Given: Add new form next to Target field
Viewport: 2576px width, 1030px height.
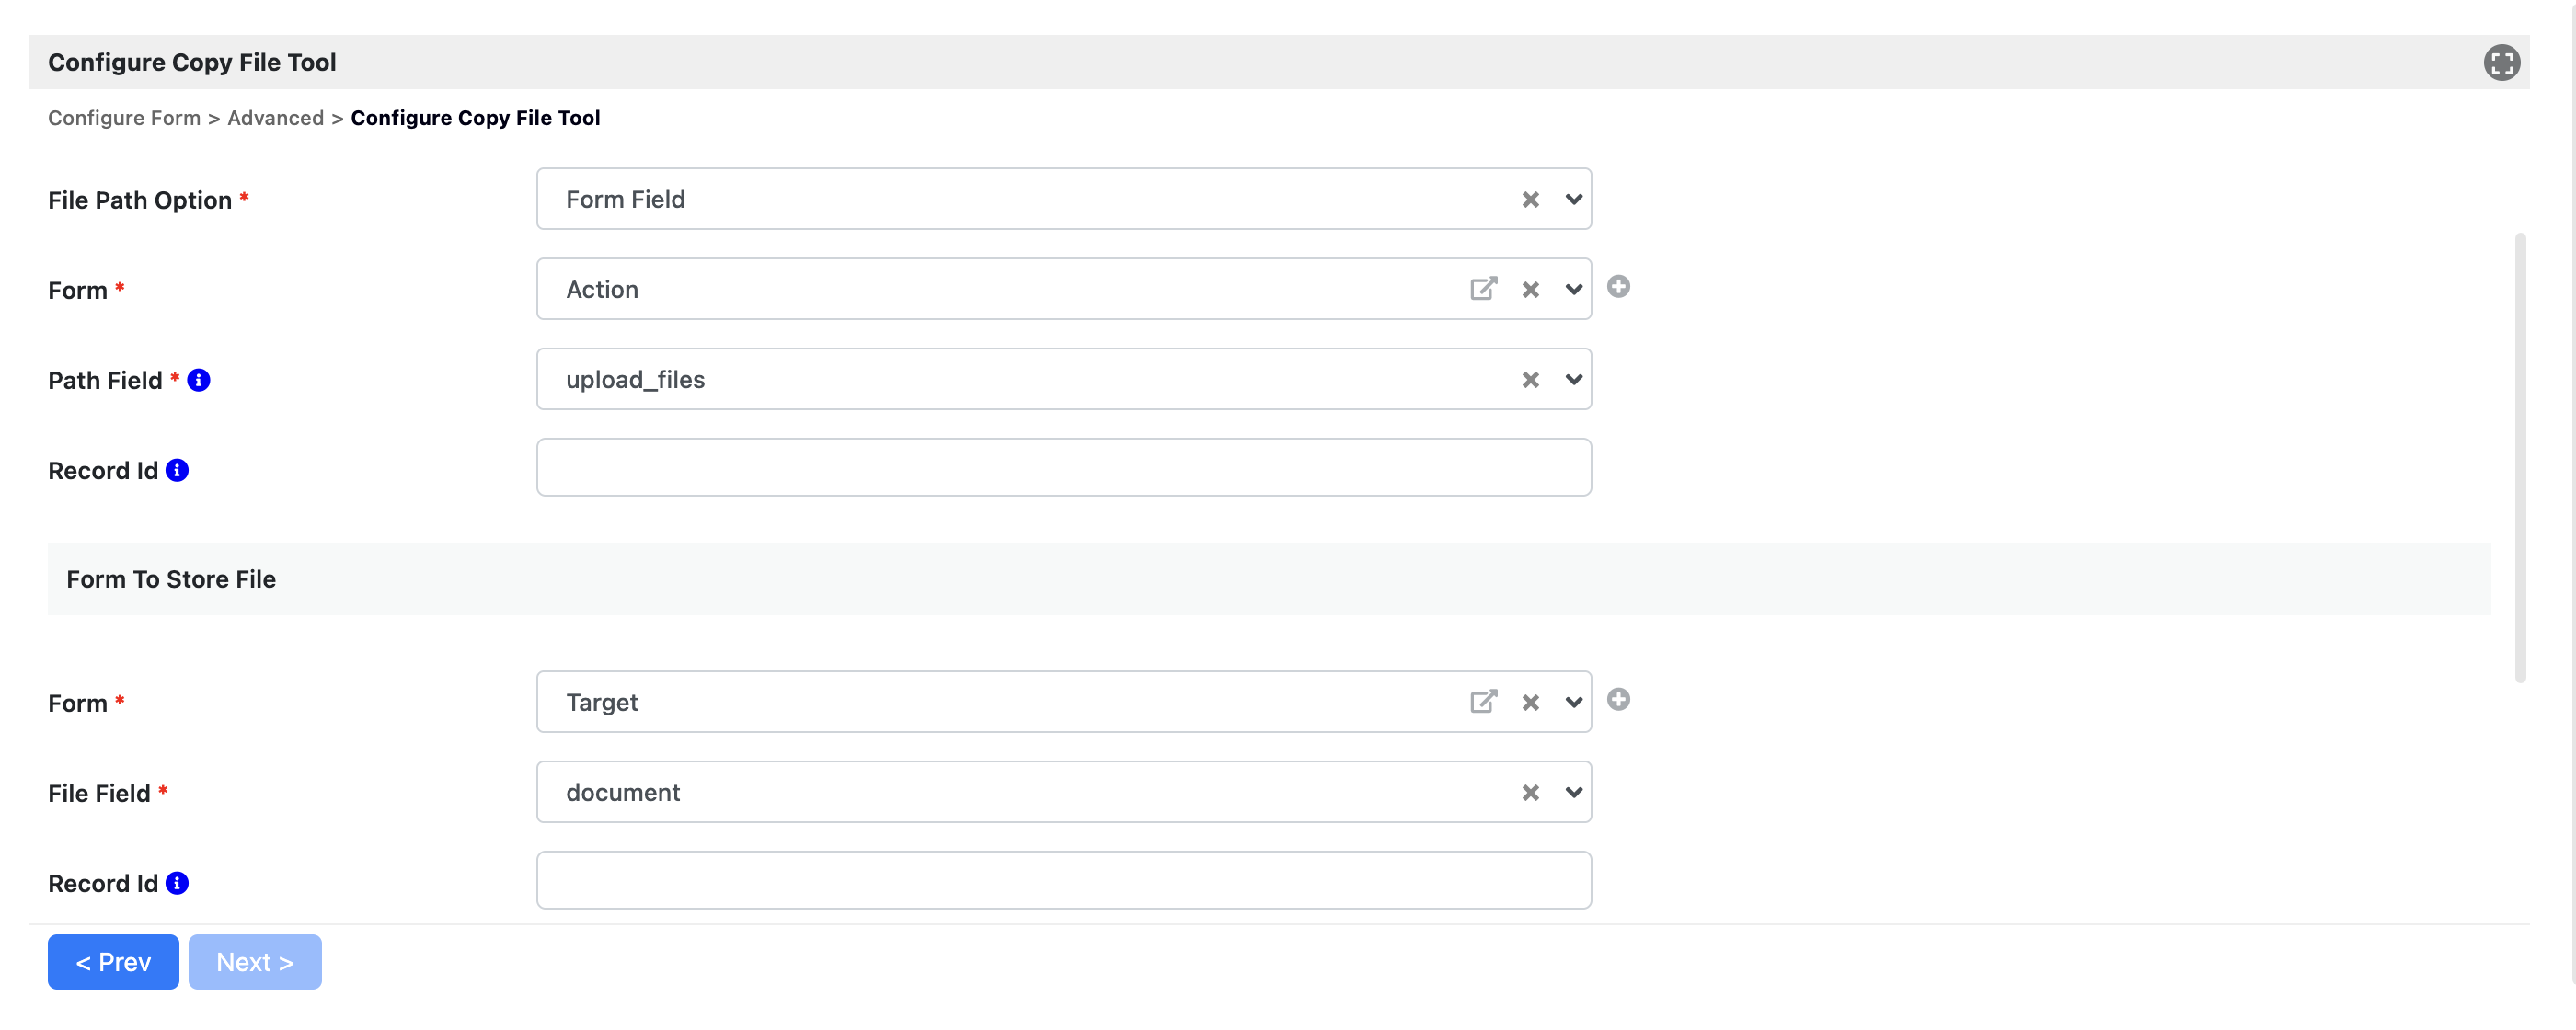Looking at the screenshot, I should pyautogui.click(x=1618, y=699).
